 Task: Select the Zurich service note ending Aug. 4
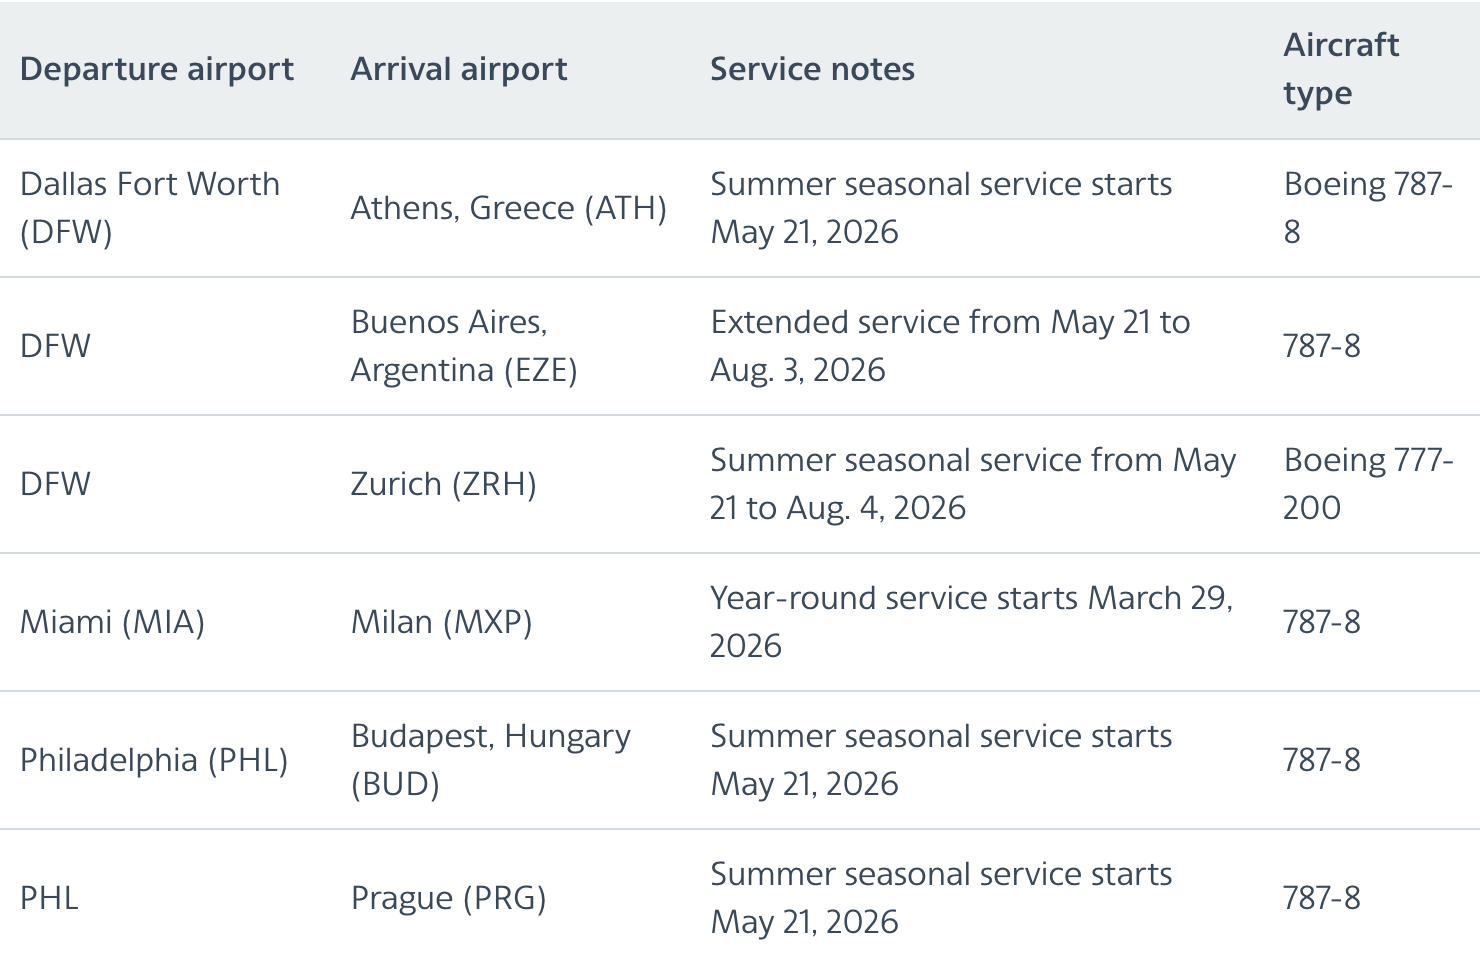coord(972,484)
